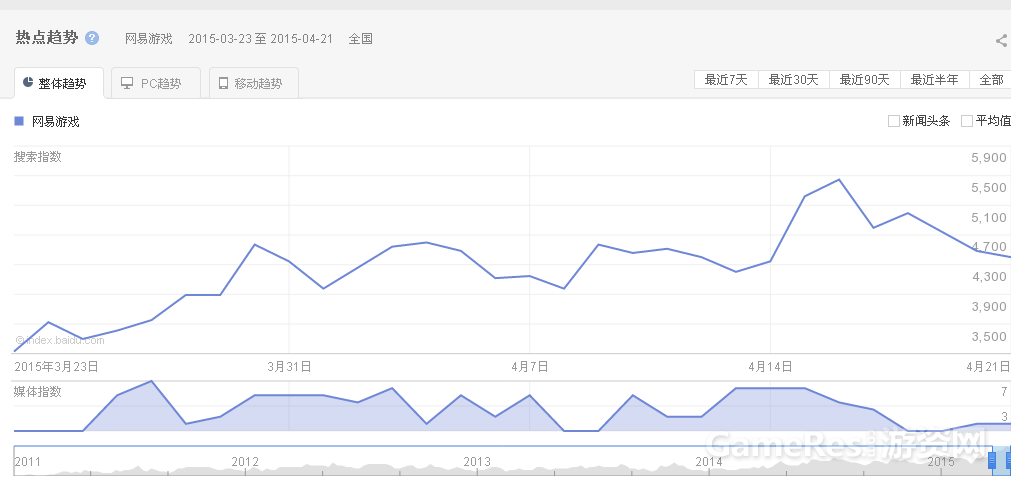1011x478 pixels.
Task: Enable the 平均值 checkbox
Action: [x=967, y=121]
